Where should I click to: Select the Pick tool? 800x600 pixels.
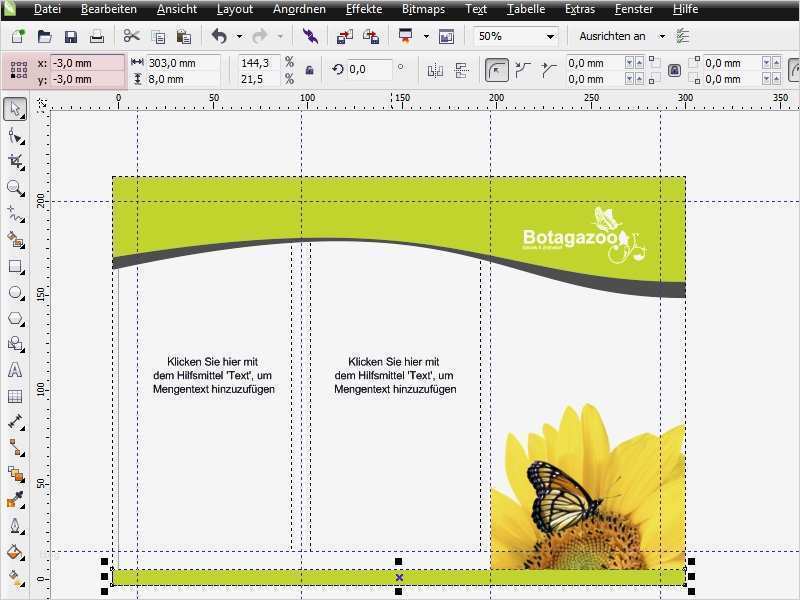(x=14, y=107)
